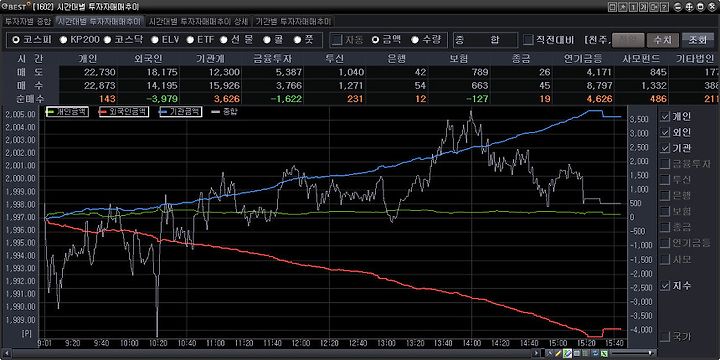Click the blue refresh icon in bottom toolbar
Screen dimensions: 720x360
(x=595, y=353)
